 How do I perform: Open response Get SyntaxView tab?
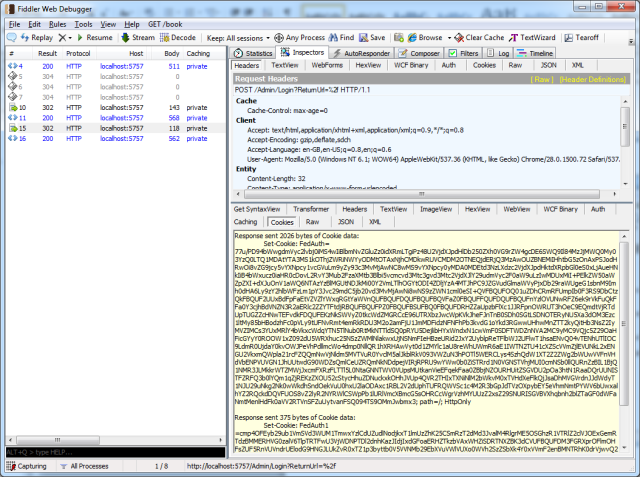point(257,209)
